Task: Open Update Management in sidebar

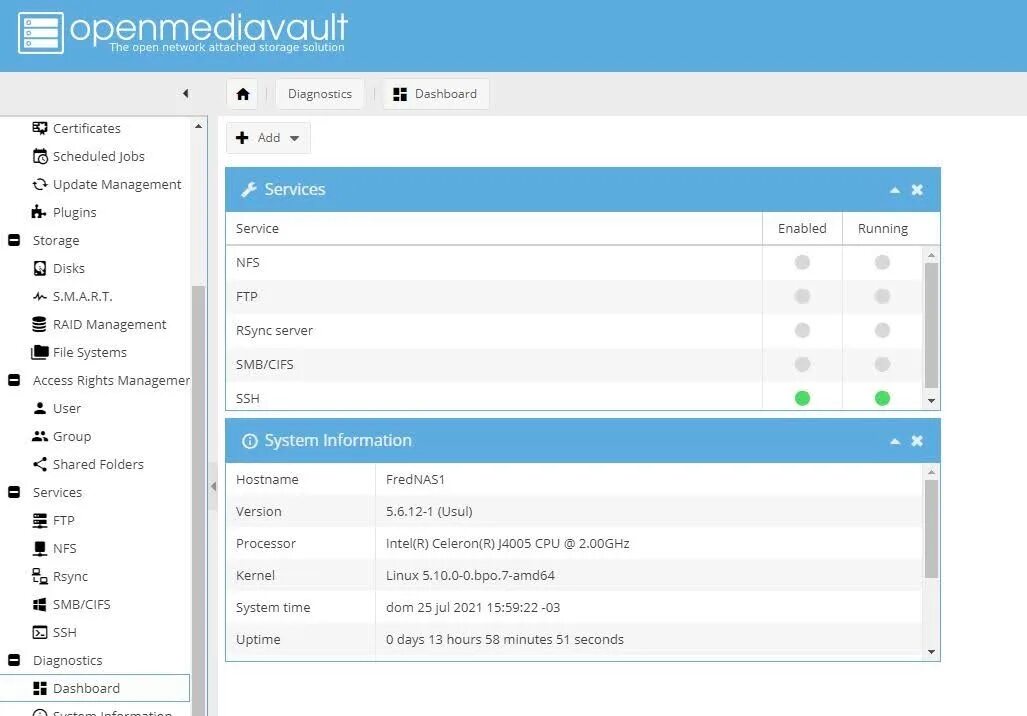Action: (117, 184)
